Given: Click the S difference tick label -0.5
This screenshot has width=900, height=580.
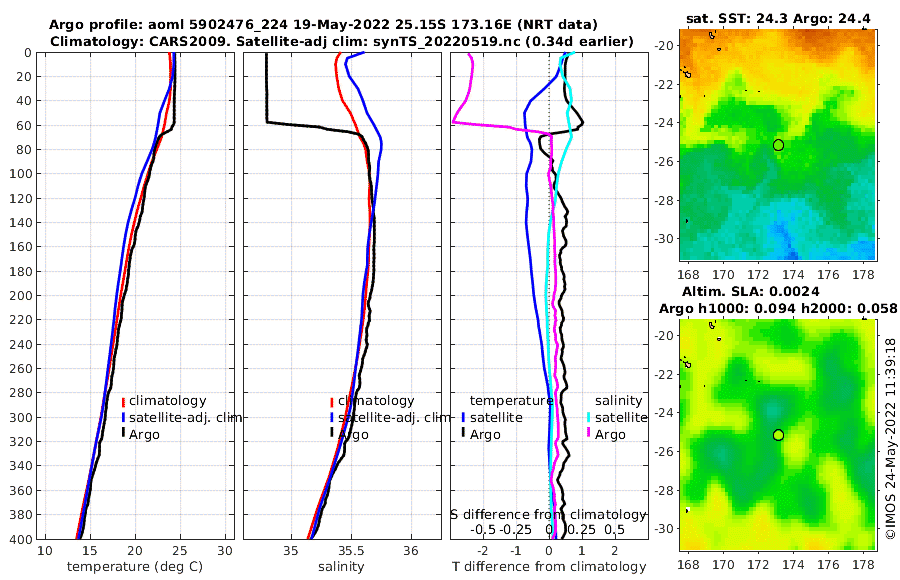Looking at the screenshot, I should tap(483, 530).
